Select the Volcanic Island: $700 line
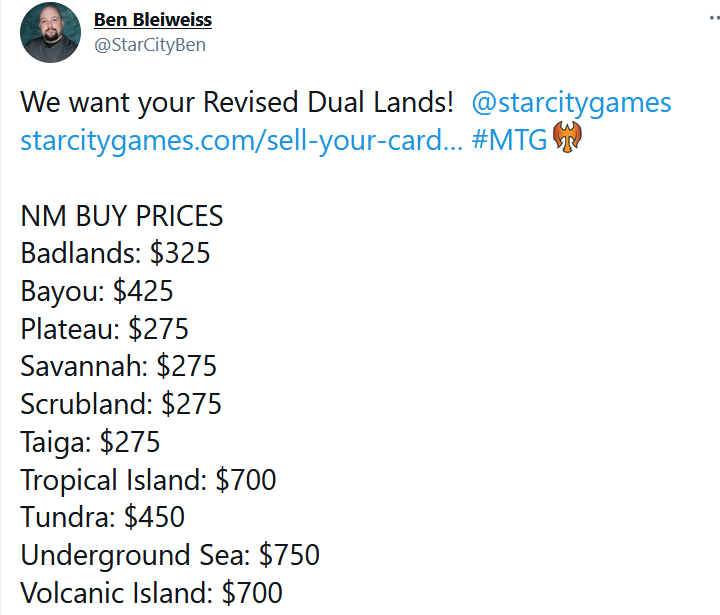The width and height of the screenshot is (720, 615). (151, 592)
